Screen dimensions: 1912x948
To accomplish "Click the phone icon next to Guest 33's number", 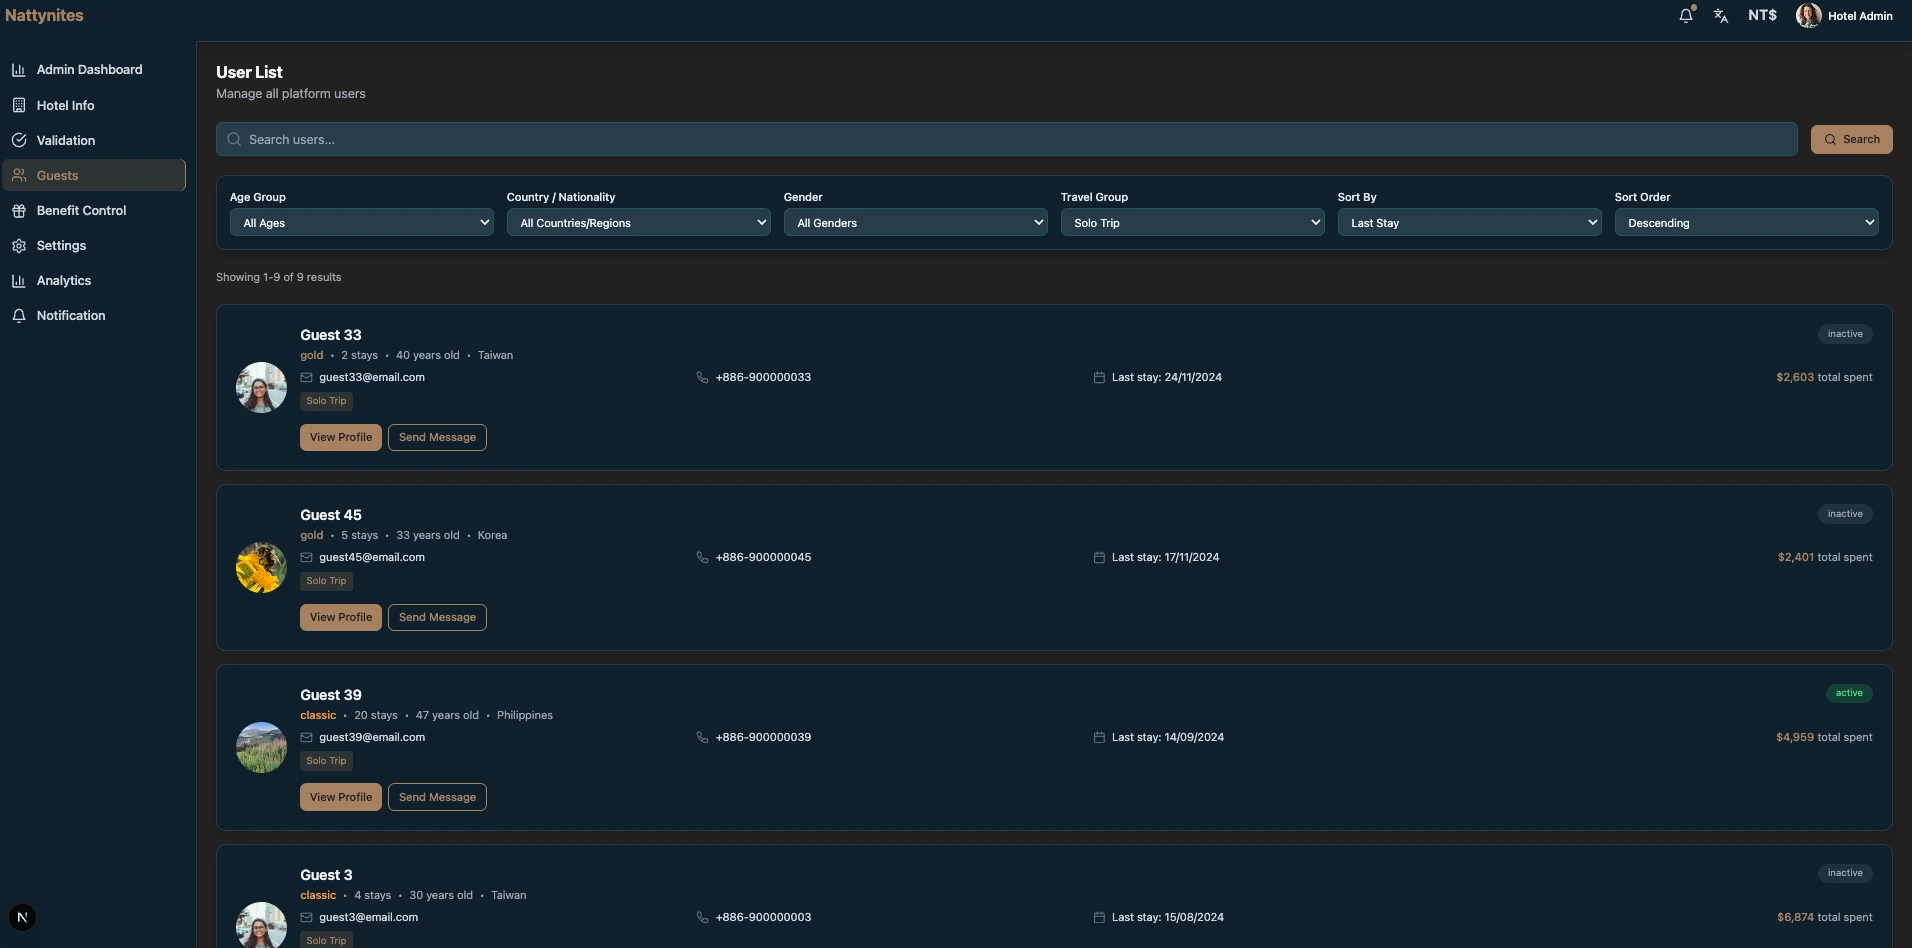I will click(702, 377).
